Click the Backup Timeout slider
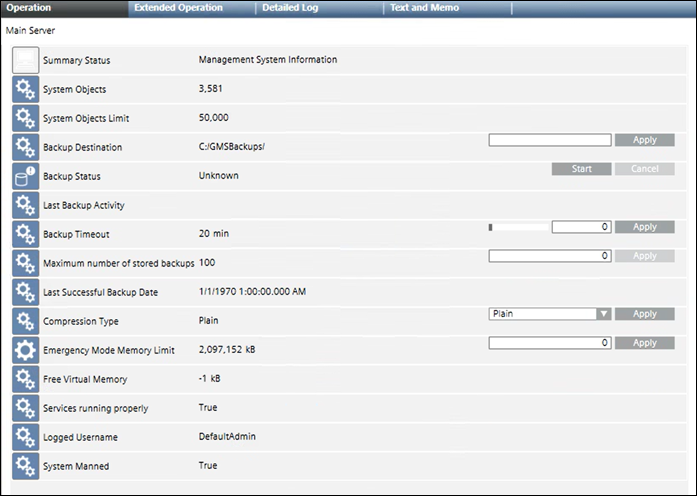 point(517,227)
